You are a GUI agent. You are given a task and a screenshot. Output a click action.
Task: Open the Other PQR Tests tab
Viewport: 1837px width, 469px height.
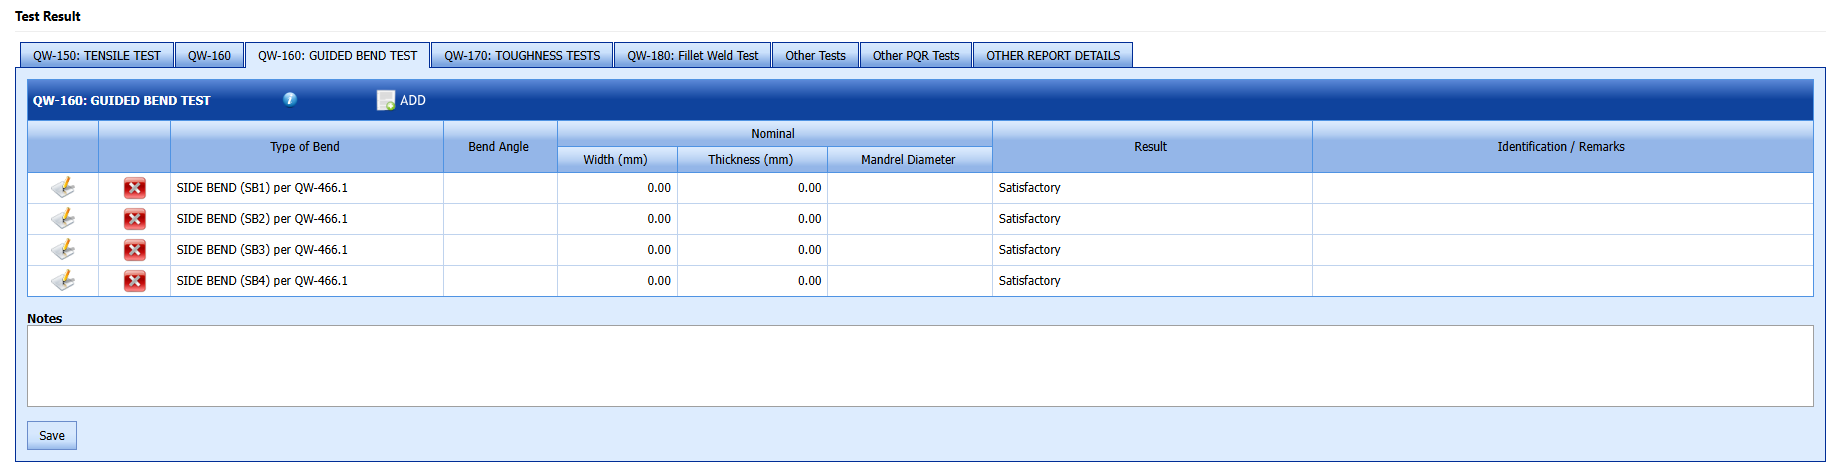coord(916,56)
